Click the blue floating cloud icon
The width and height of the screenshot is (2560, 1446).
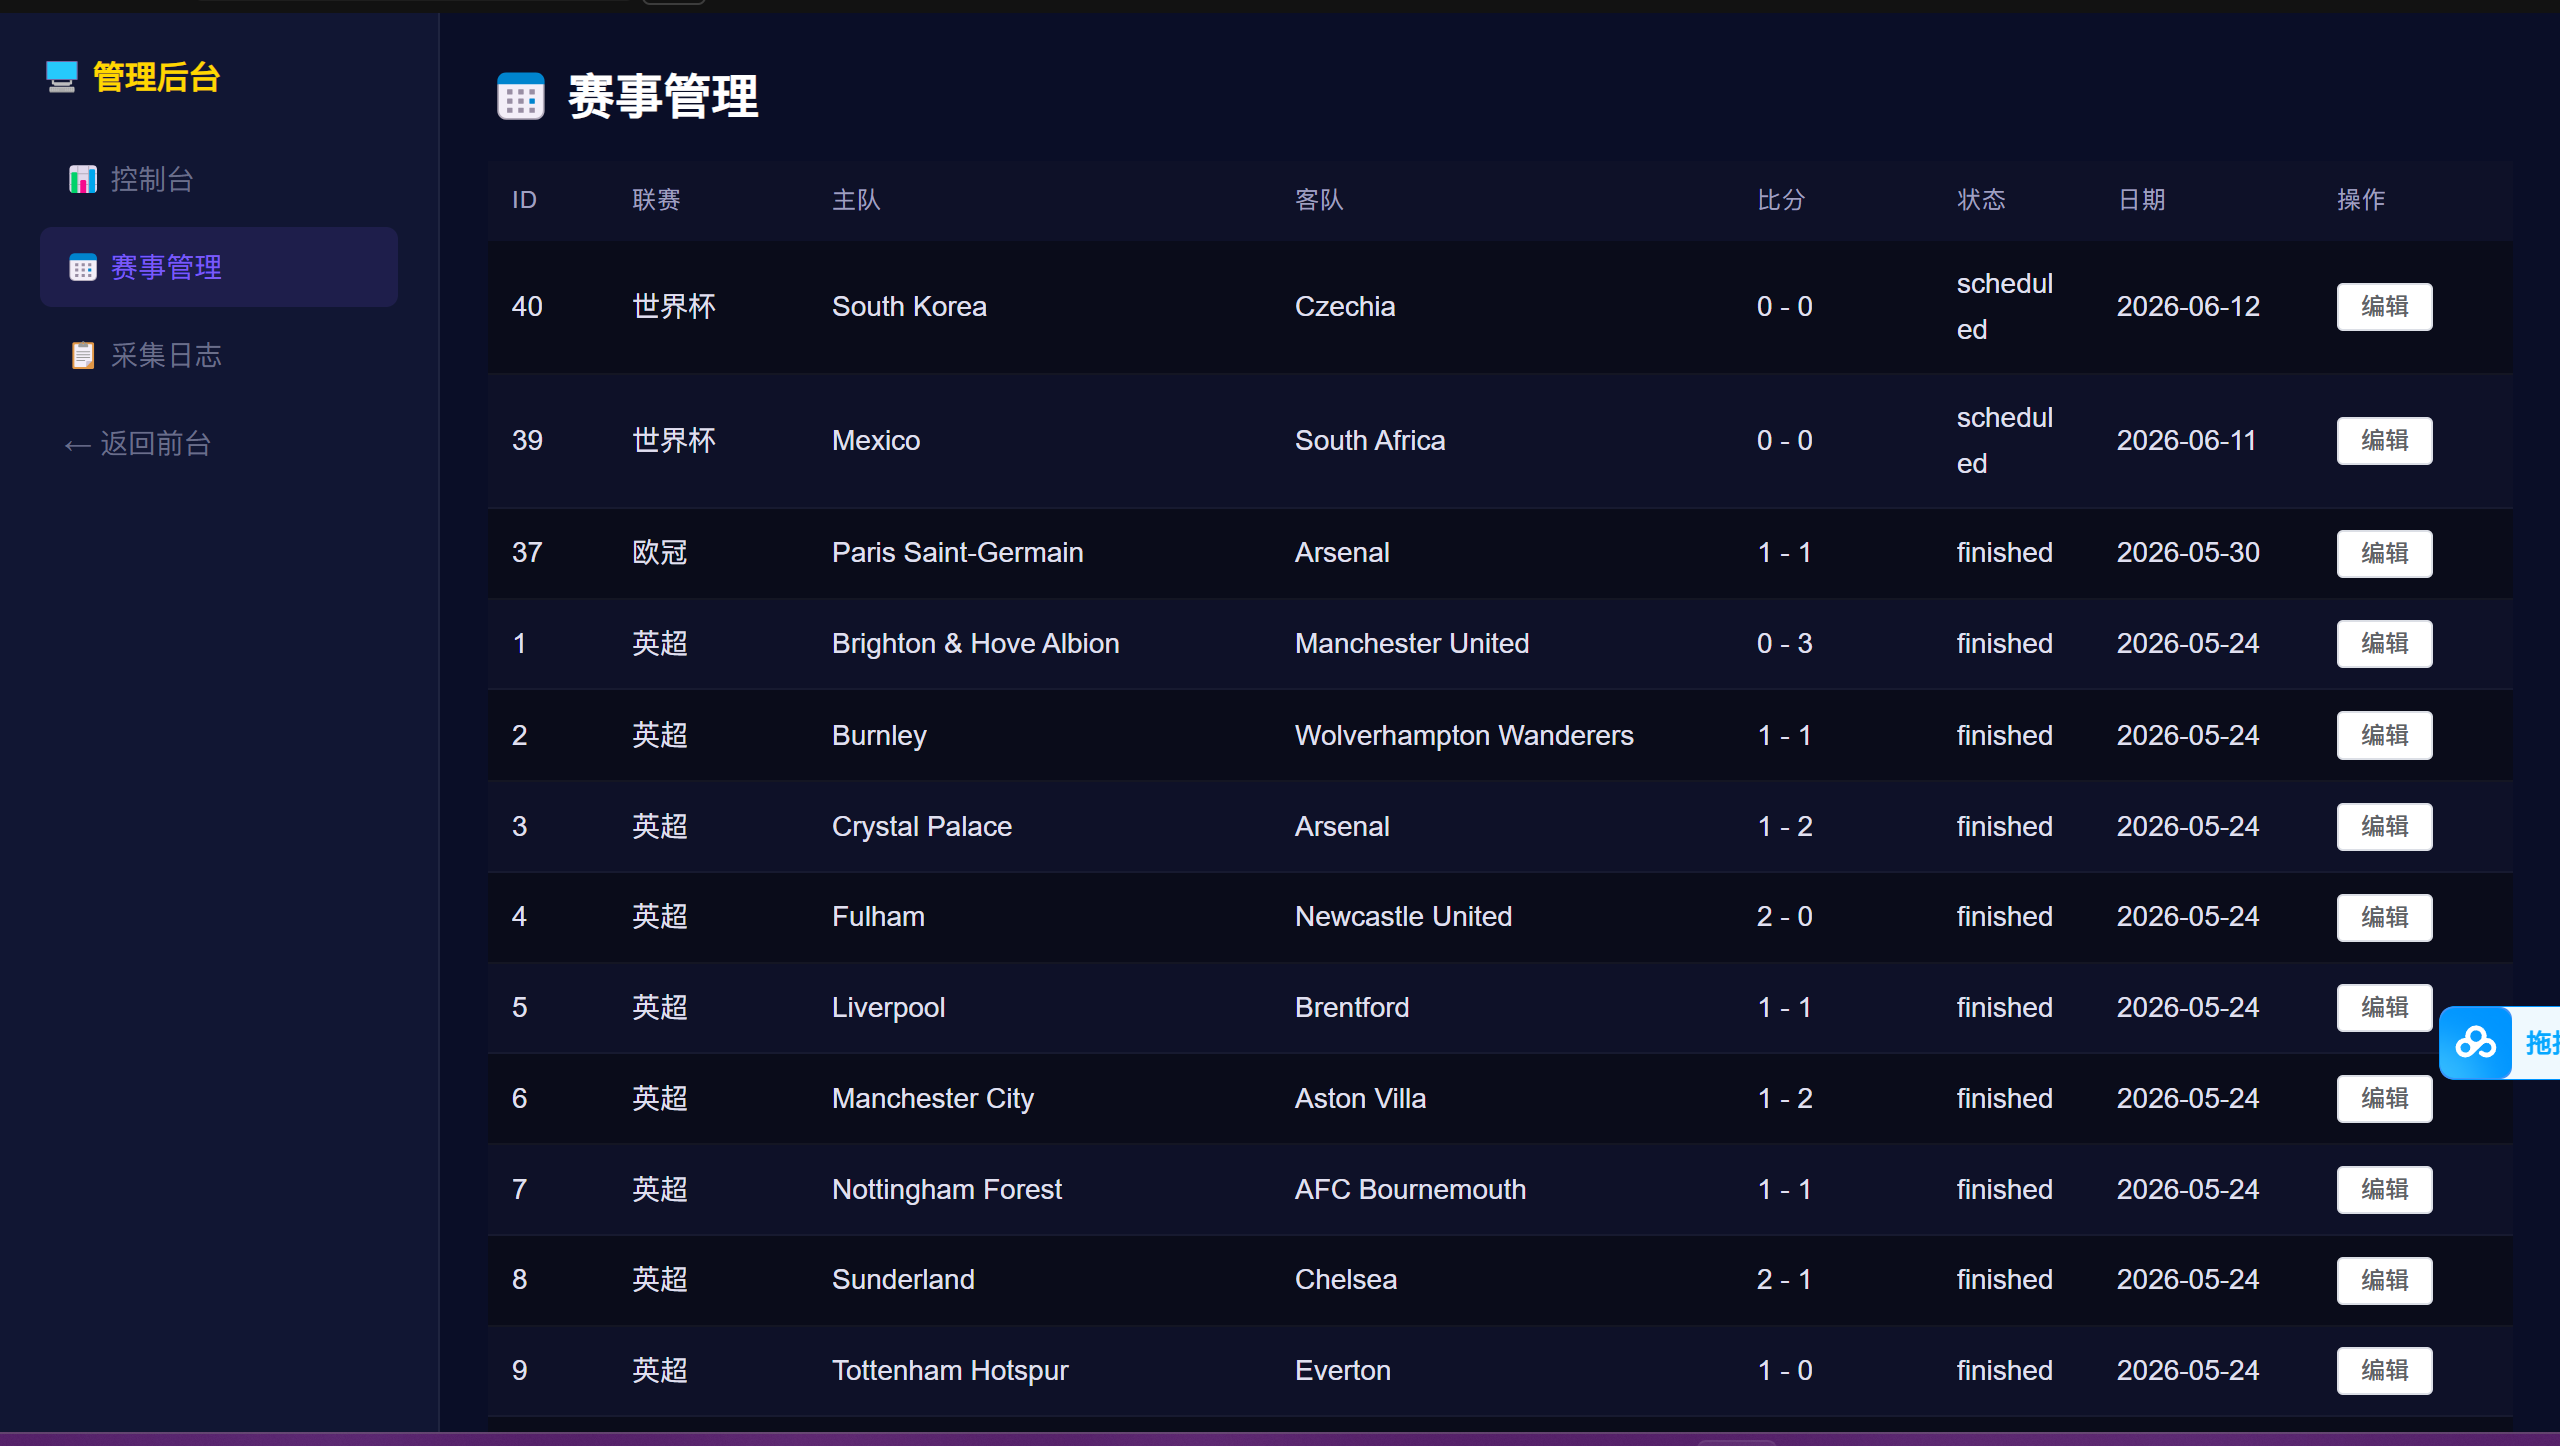pos(2476,1043)
